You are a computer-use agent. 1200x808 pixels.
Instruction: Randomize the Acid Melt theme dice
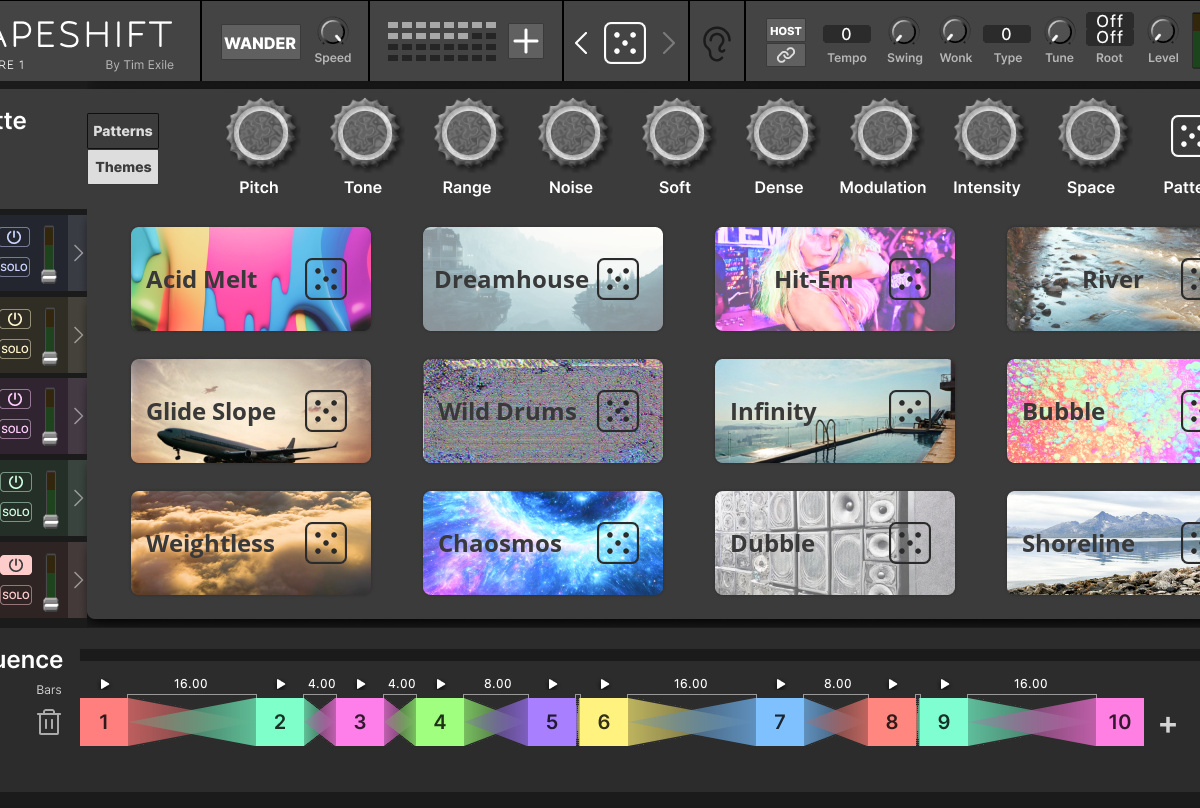click(325, 279)
